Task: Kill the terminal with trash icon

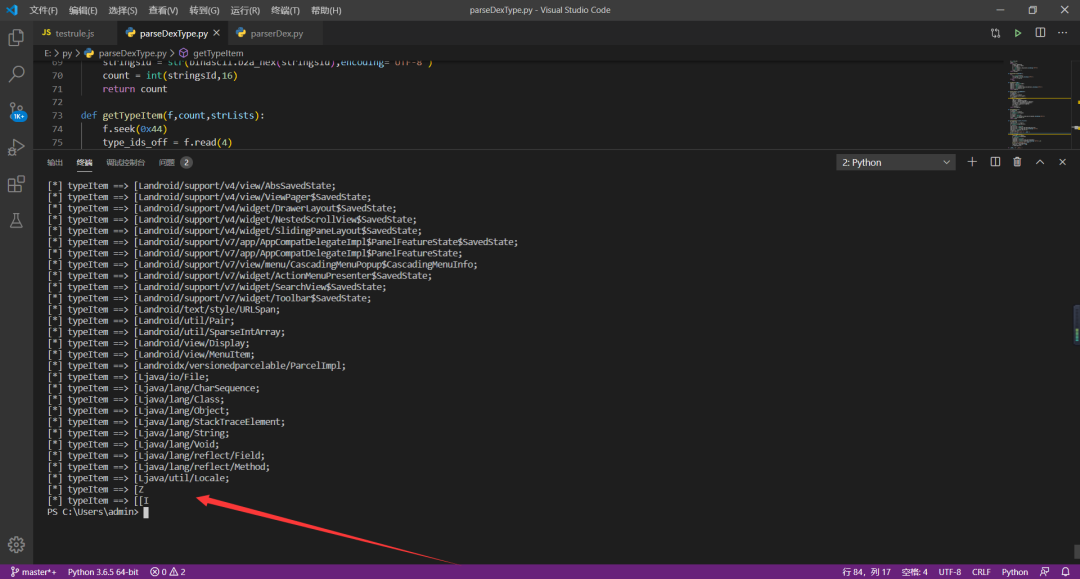Action: [1017, 162]
